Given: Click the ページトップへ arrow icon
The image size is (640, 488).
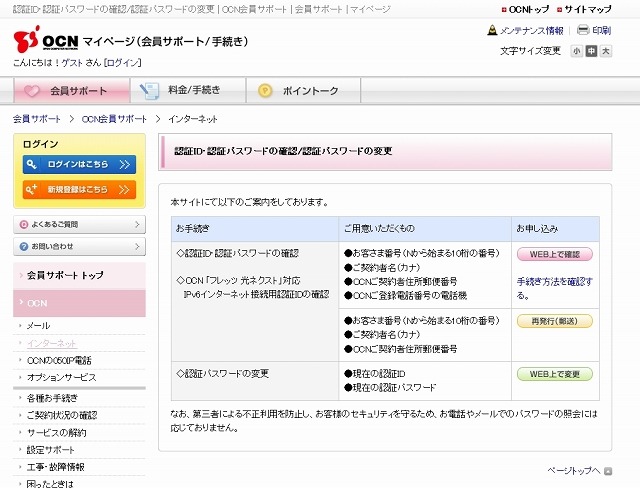Looking at the screenshot, I should tap(608, 471).
